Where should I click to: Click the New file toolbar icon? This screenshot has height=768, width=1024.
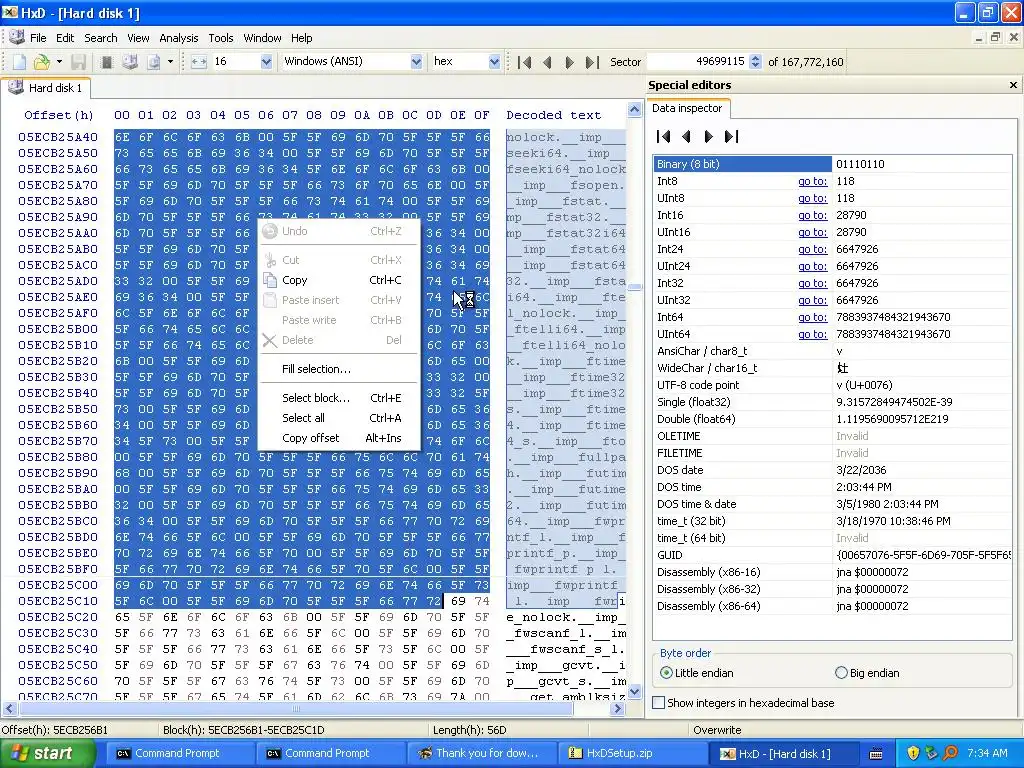[19, 62]
